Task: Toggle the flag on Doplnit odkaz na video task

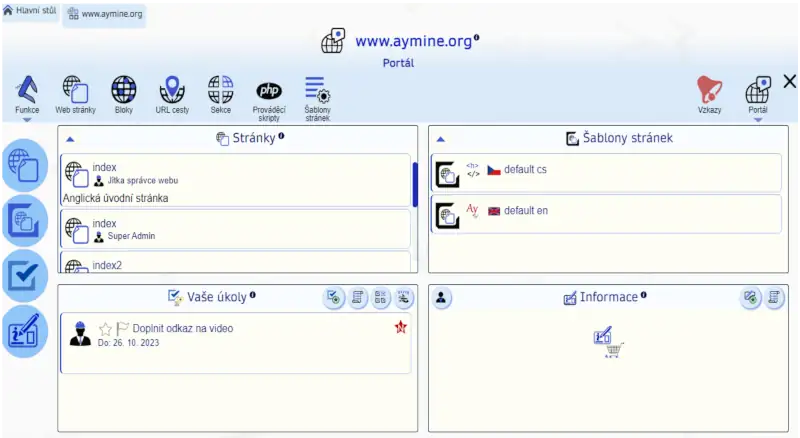Action: click(122, 328)
